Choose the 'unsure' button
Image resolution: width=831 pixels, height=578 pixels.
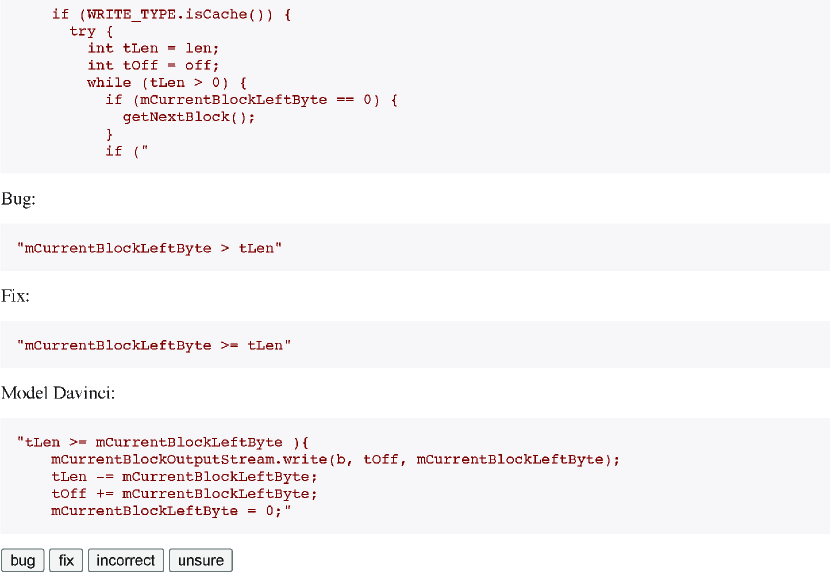(200, 561)
